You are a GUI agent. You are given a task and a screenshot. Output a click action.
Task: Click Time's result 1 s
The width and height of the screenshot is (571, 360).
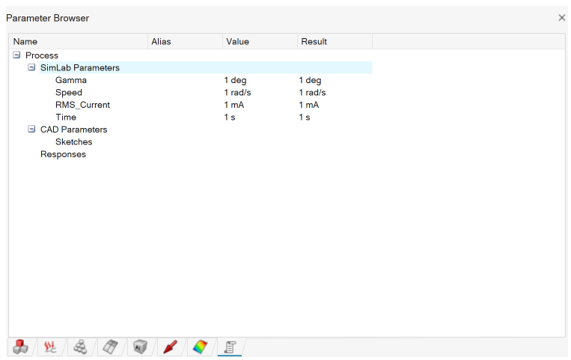click(x=305, y=117)
